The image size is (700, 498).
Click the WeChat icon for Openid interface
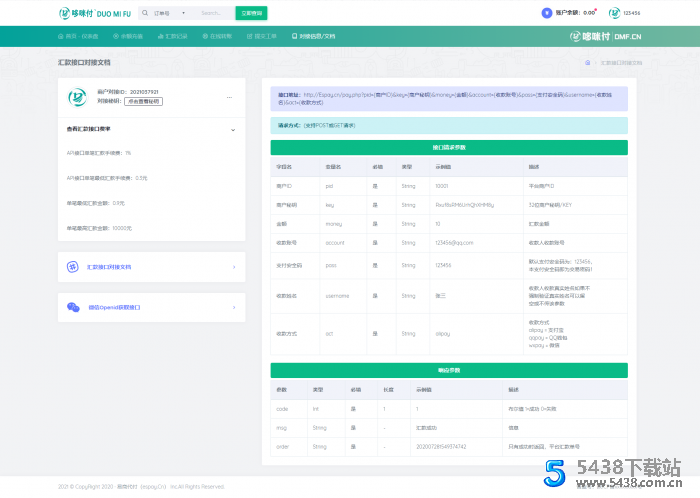pyautogui.click(x=72, y=307)
